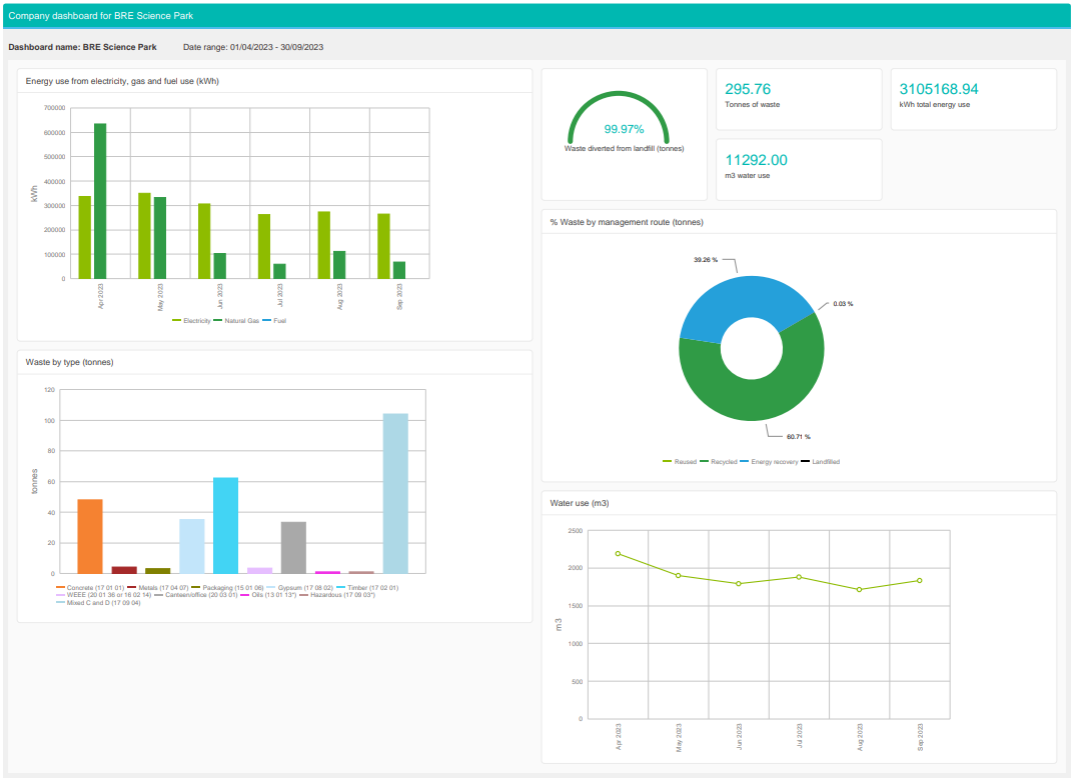Toggle the Landfilled legend item
This screenshot has width=1075, height=782.
pos(821,462)
